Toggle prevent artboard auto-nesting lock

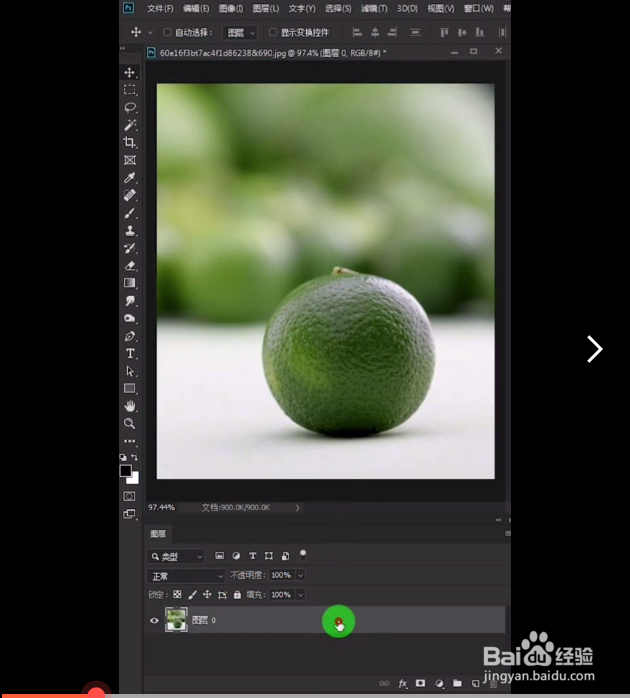point(222,595)
